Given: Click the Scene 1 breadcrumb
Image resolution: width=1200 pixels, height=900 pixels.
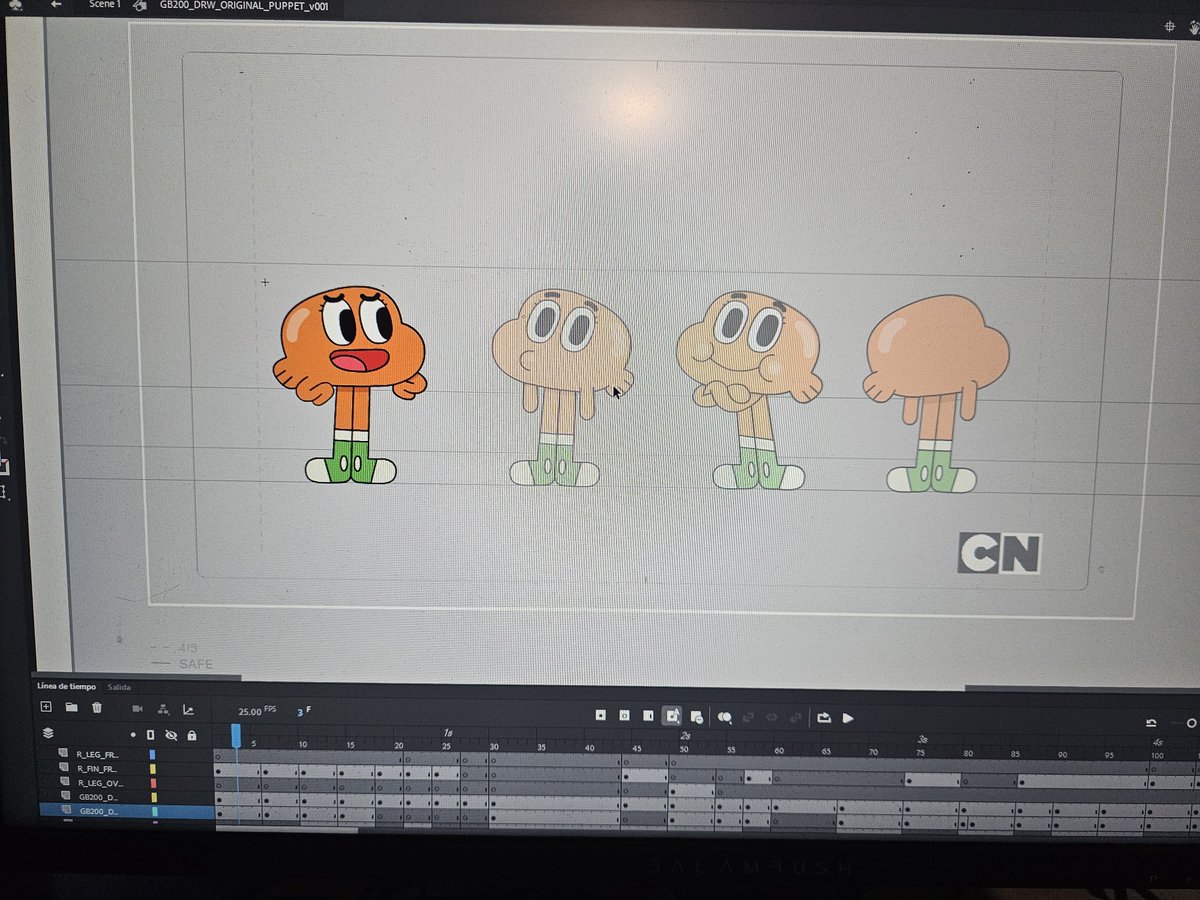Looking at the screenshot, I should [x=104, y=4].
